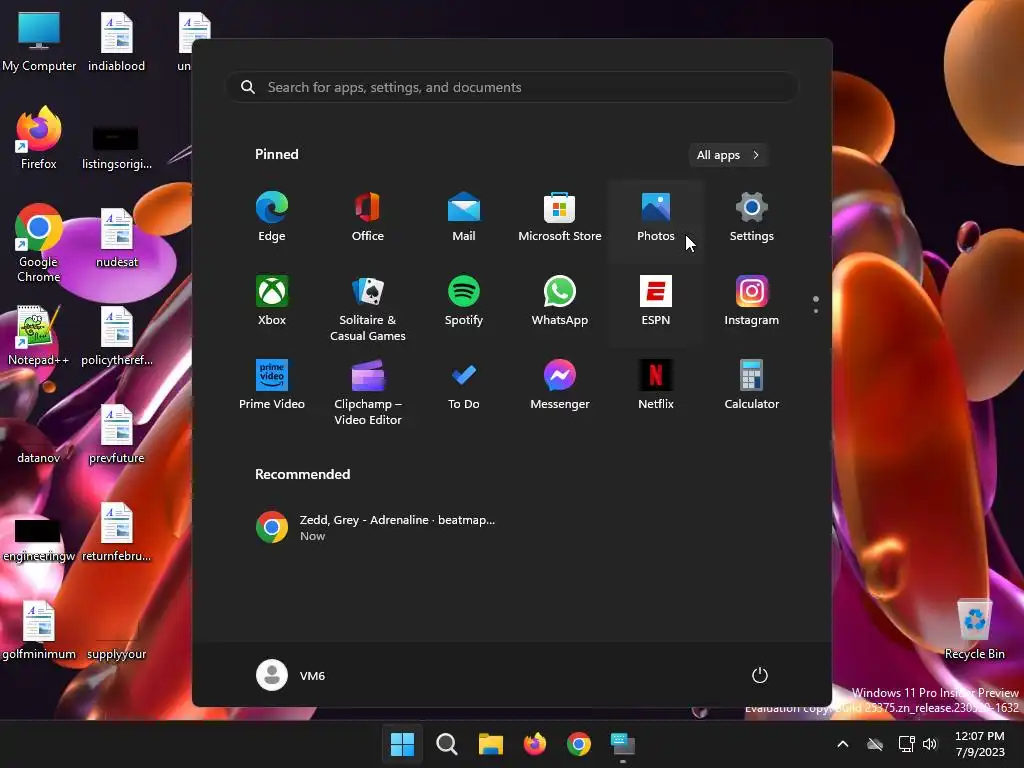Select the Firefox desktop shortcut
The height and width of the screenshot is (768, 1024).
[x=39, y=138]
